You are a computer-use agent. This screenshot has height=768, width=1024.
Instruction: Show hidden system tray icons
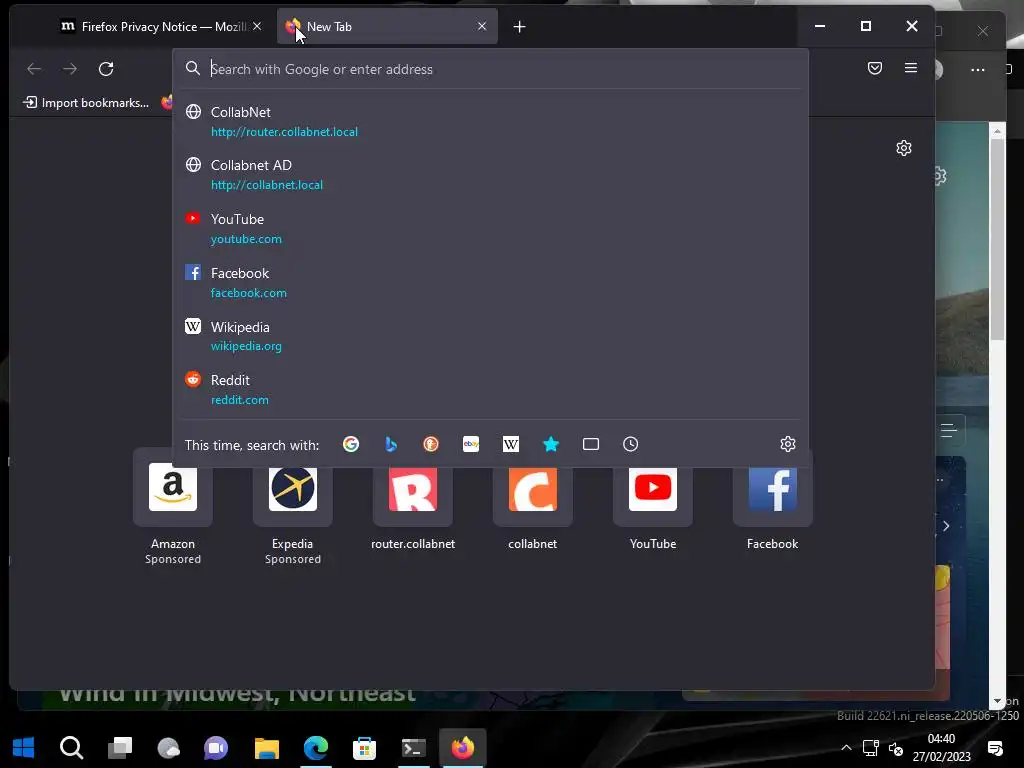846,748
